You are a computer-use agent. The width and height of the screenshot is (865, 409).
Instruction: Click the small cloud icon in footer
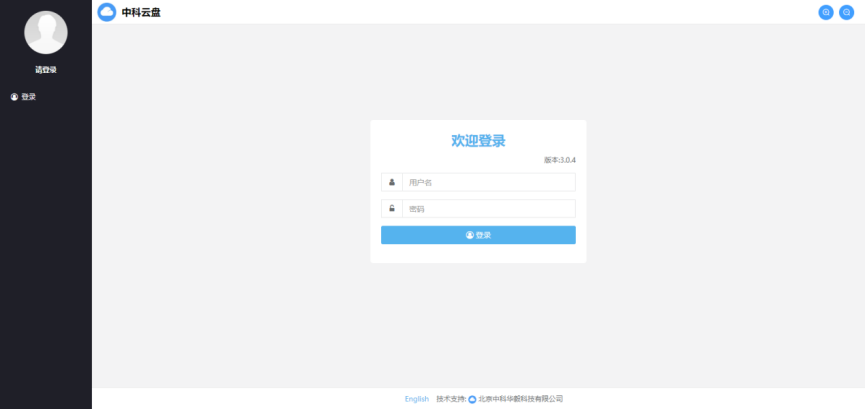pos(472,399)
